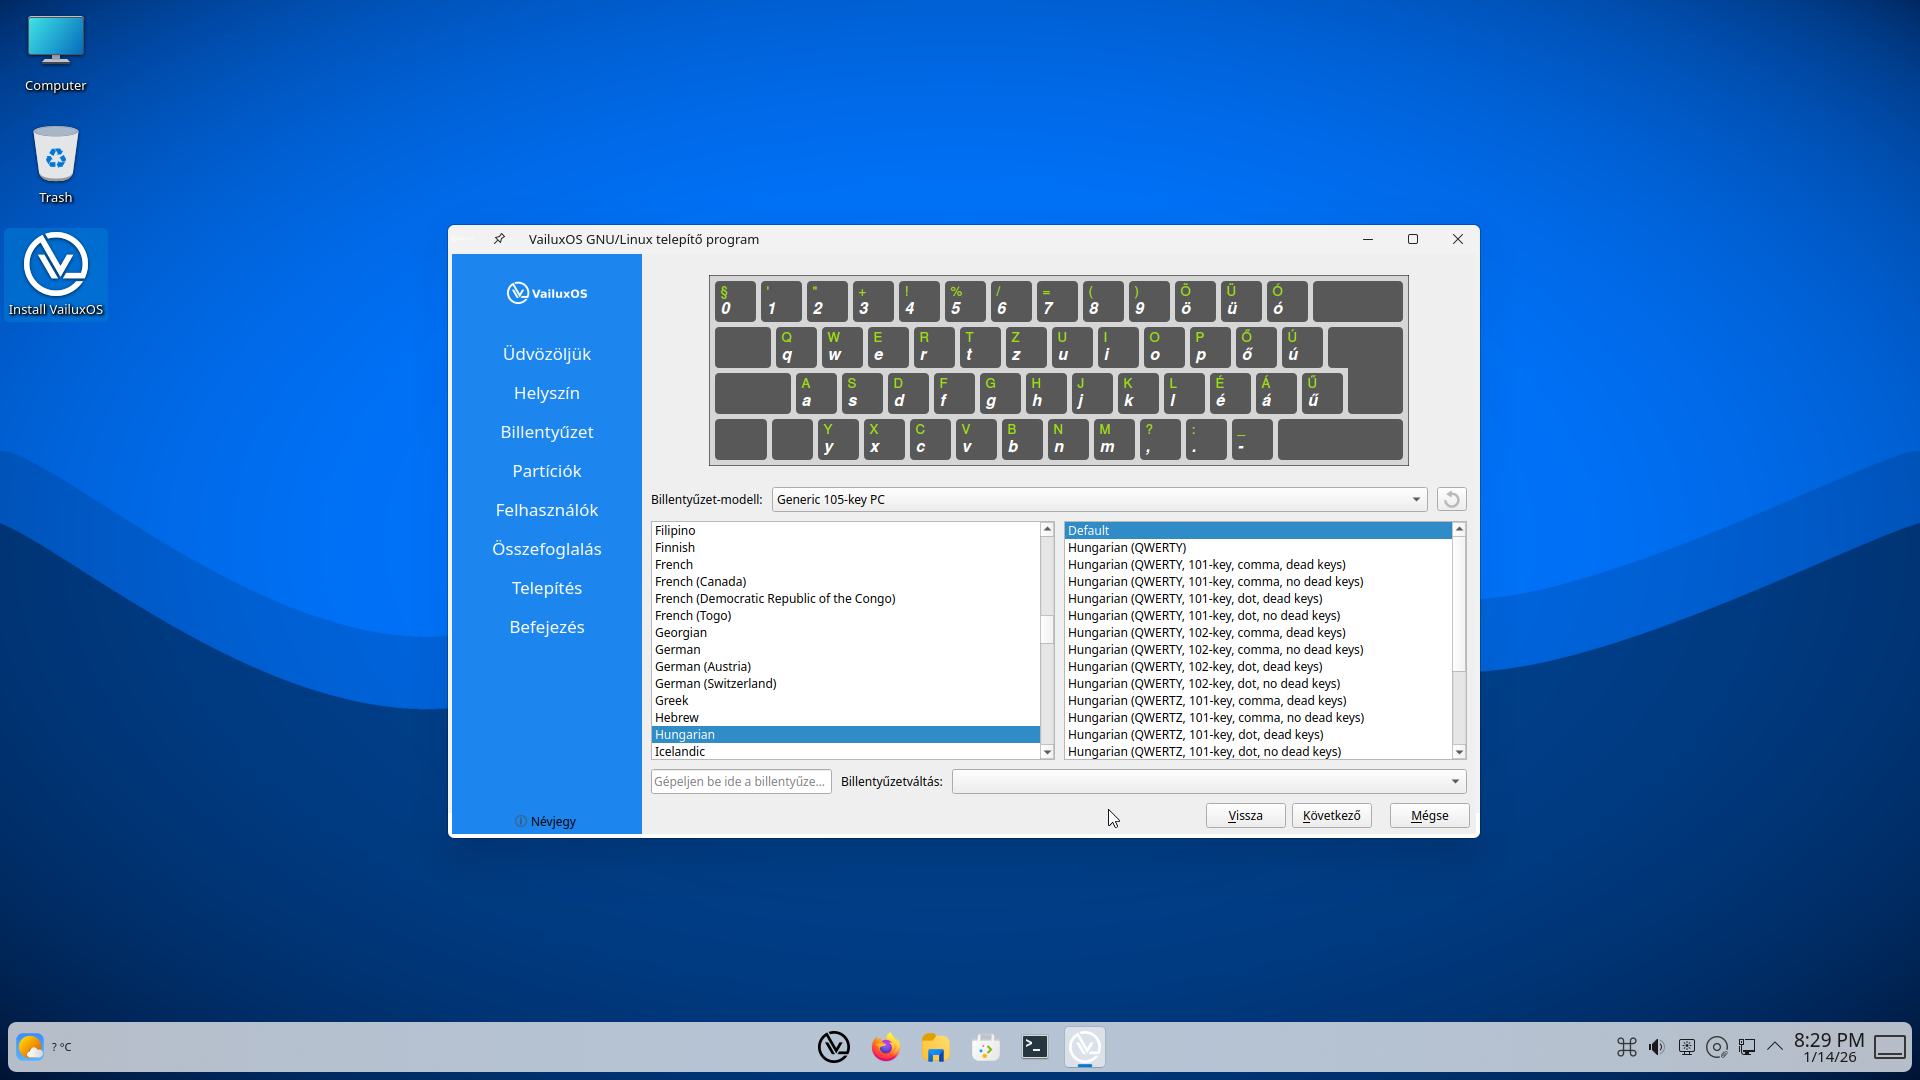Click the volume icon in system tray

point(1657,1047)
